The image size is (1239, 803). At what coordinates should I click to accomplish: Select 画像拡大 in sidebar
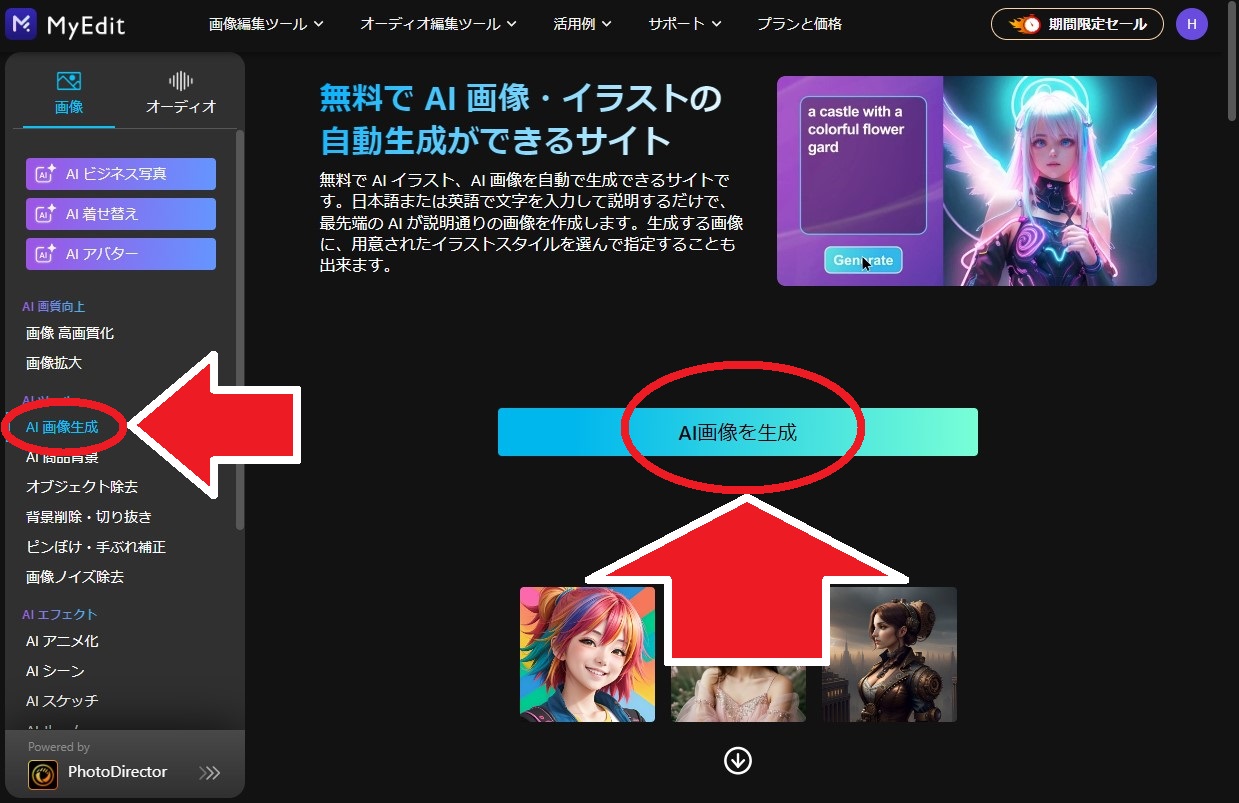click(x=54, y=363)
